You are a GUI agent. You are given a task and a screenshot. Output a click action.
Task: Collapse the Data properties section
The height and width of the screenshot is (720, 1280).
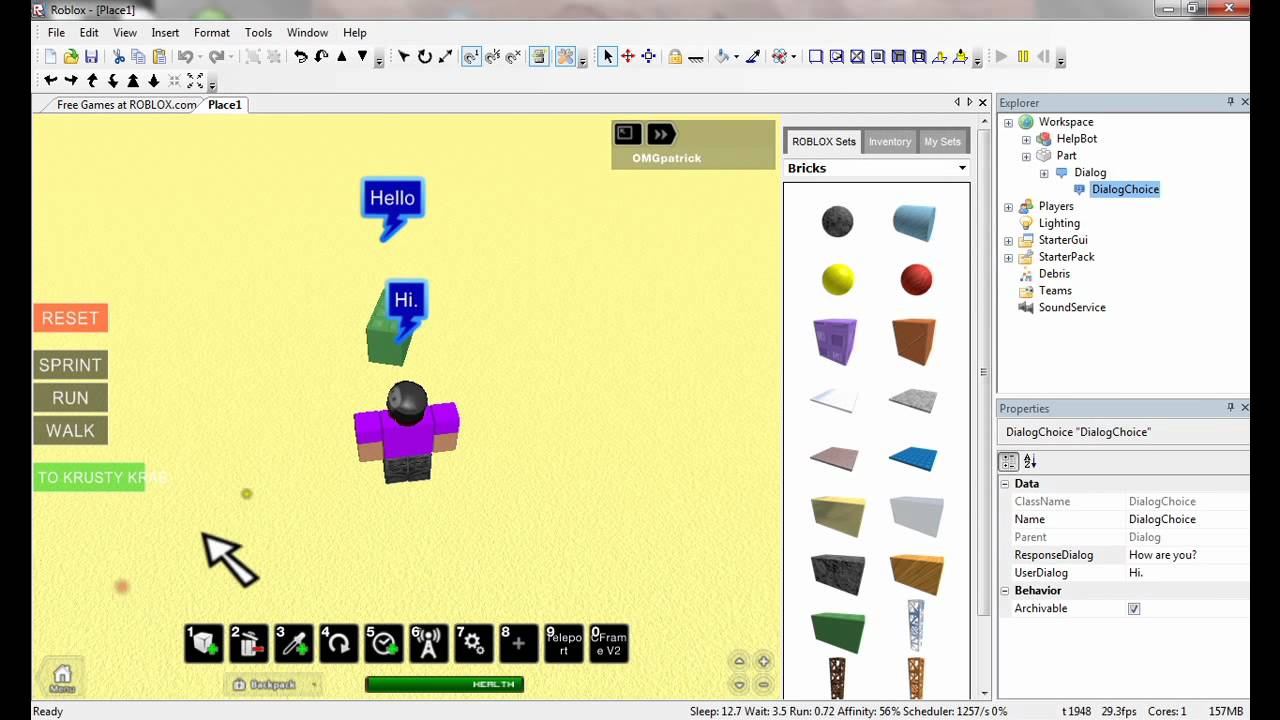click(1005, 484)
